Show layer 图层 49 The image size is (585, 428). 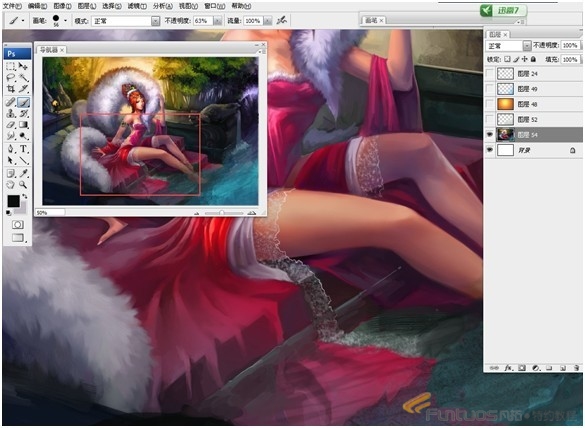(x=489, y=89)
